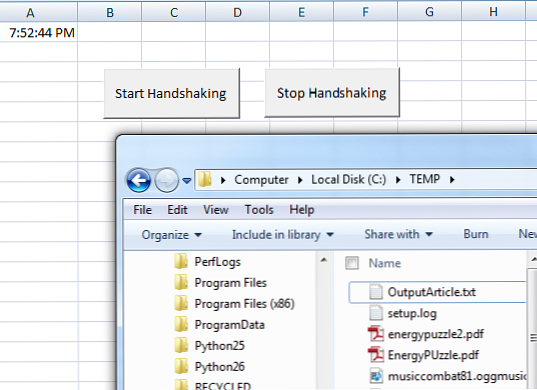Open the Help menu in Explorer
This screenshot has height=390, width=537.
pos(301,210)
